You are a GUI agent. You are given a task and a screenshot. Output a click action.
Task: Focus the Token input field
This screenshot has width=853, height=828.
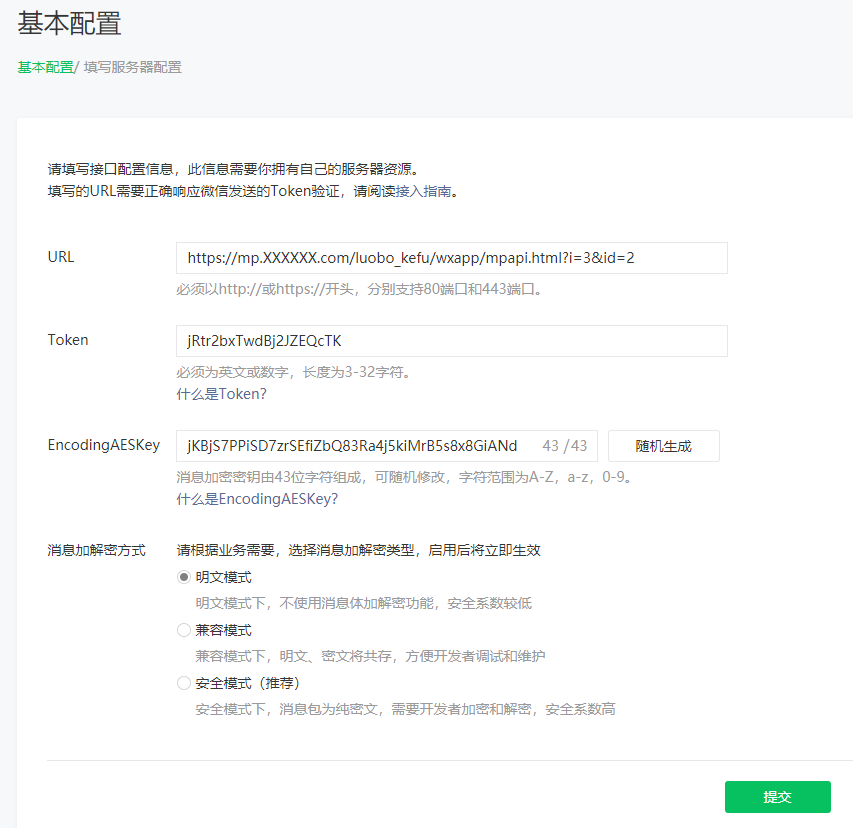point(452,341)
